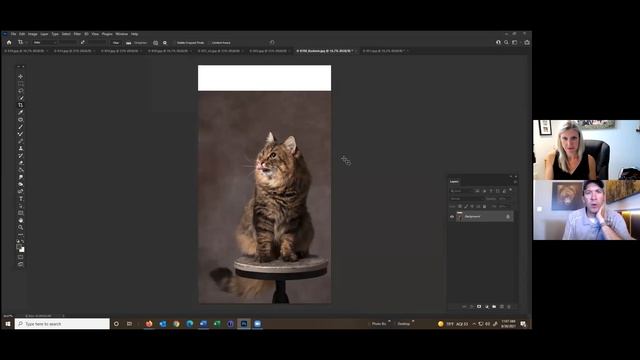Image resolution: width=640 pixels, height=360 pixels.
Task: Toggle Content-Aware checkbox
Action: pos(209,42)
